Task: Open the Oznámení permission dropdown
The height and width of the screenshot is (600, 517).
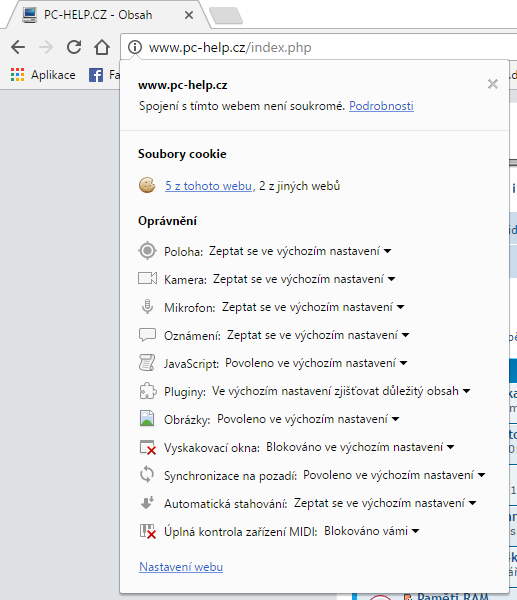Action: point(318,335)
